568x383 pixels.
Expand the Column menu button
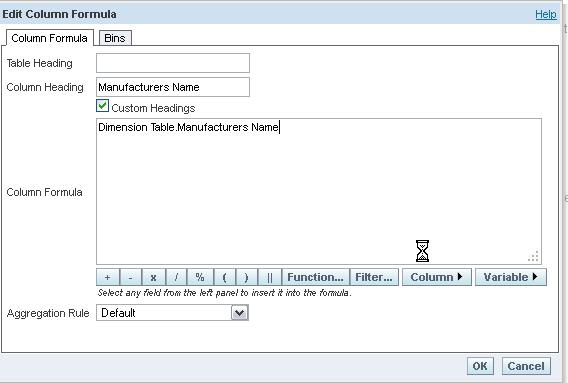click(437, 277)
